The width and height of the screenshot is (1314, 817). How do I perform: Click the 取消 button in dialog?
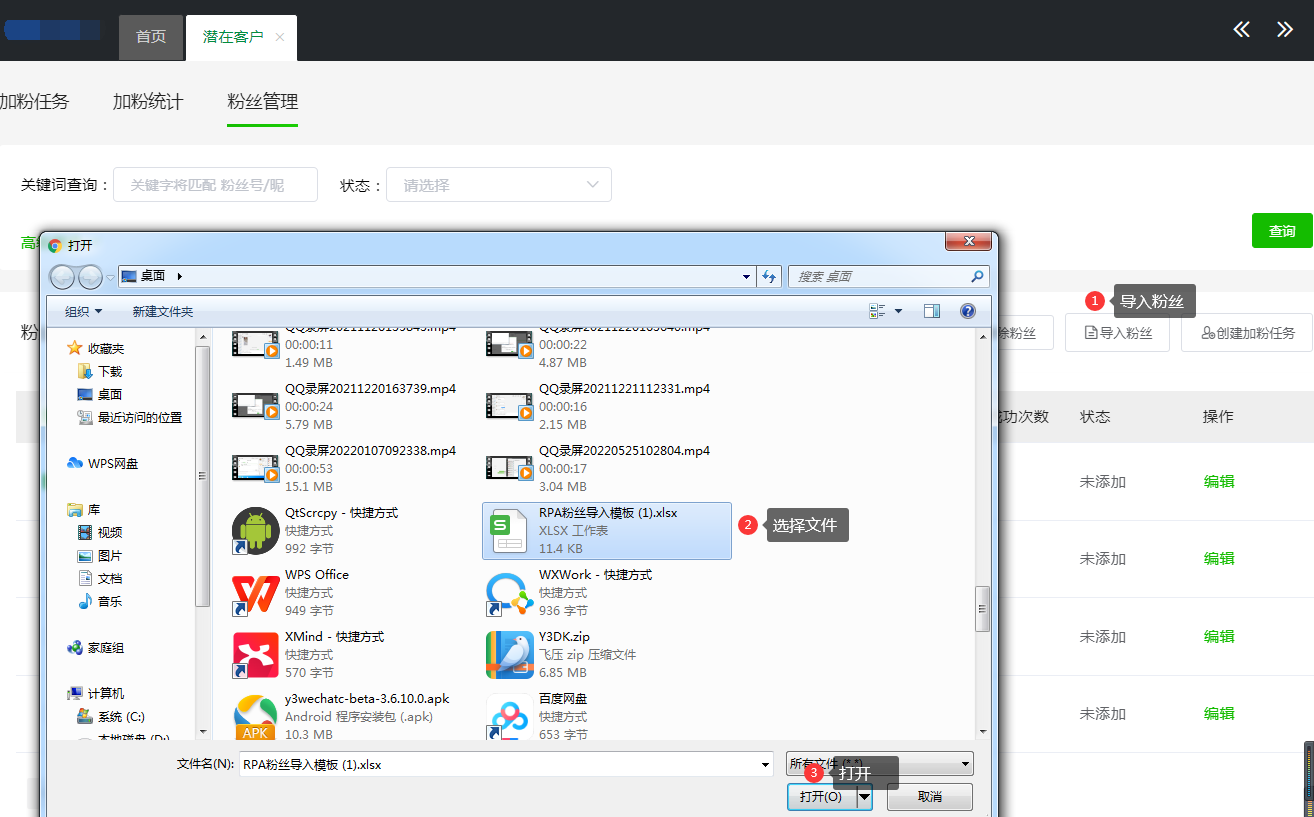click(x=929, y=797)
